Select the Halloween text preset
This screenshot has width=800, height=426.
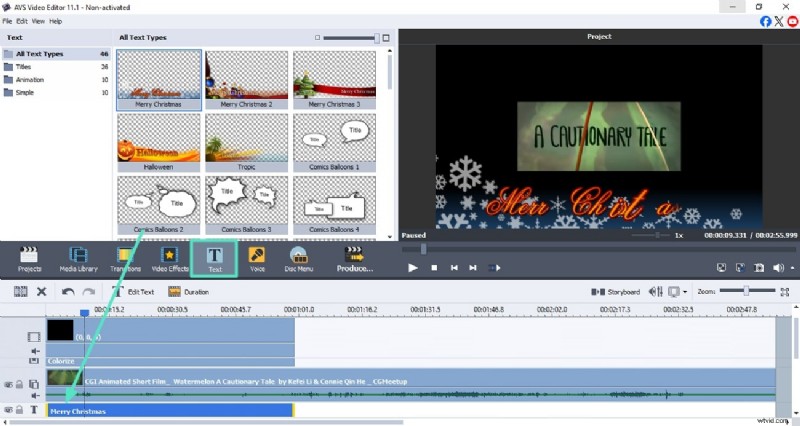pyautogui.click(x=159, y=143)
